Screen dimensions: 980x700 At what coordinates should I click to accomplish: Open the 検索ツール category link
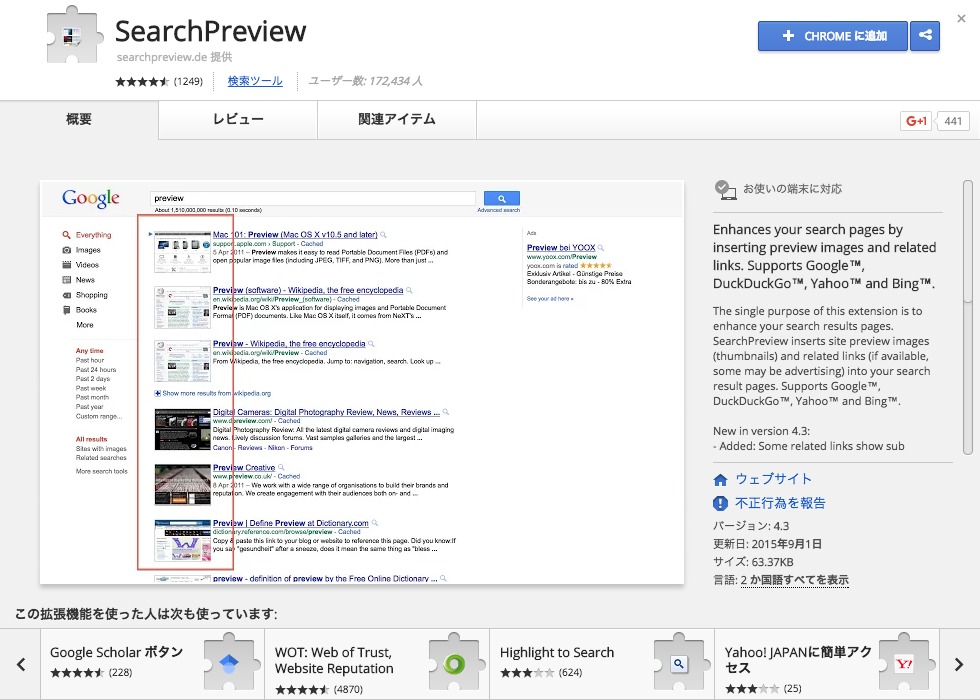(x=255, y=81)
